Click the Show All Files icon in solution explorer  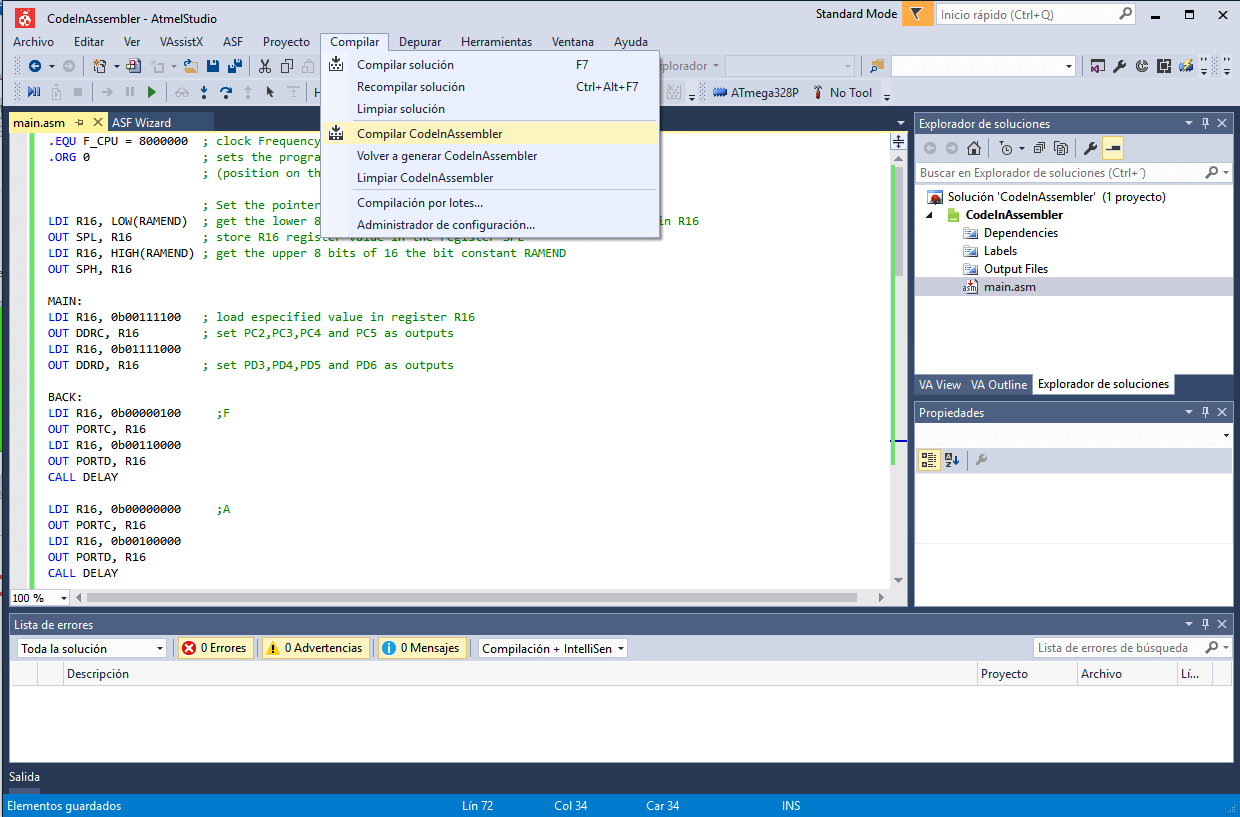pos(1061,148)
